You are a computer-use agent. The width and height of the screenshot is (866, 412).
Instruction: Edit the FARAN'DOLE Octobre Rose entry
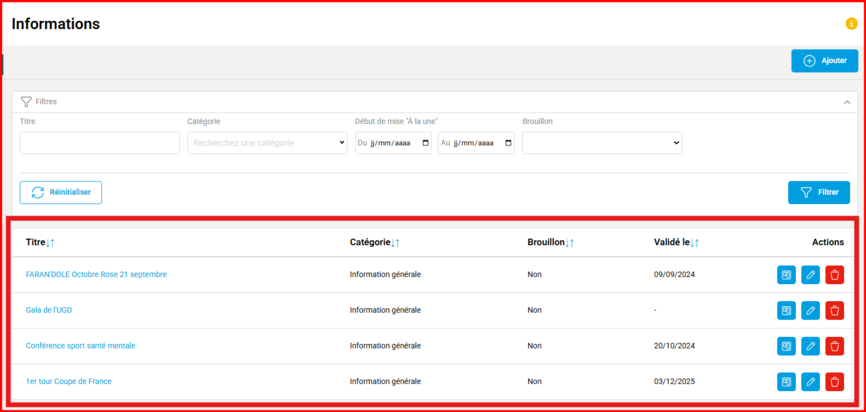pyautogui.click(x=810, y=274)
